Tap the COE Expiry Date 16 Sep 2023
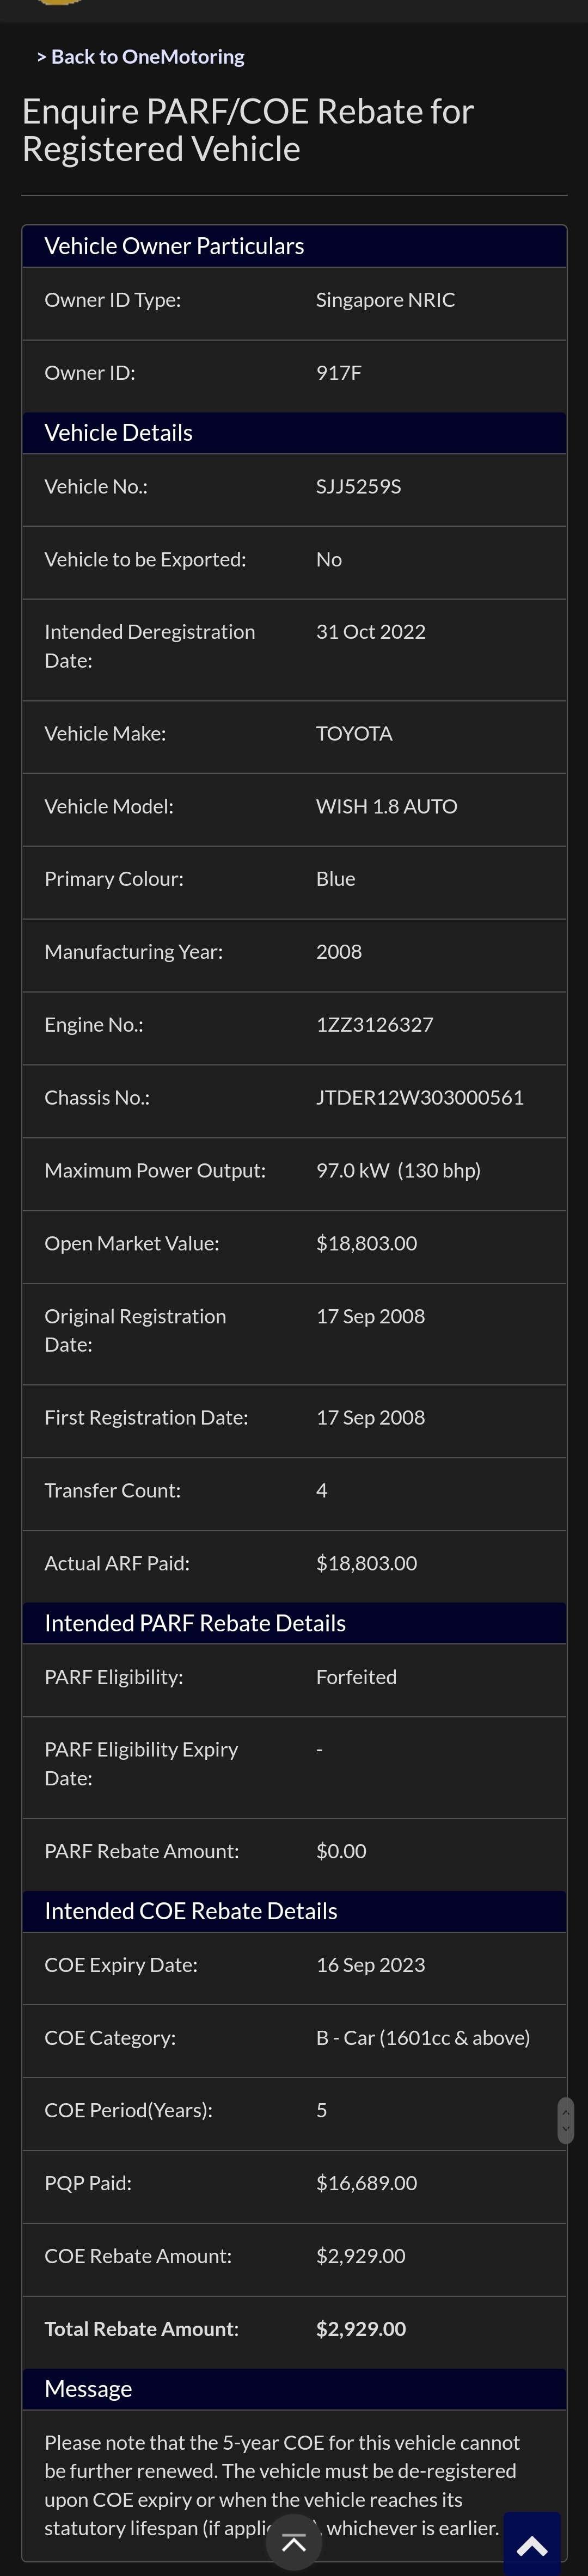The width and height of the screenshot is (588, 2576). pos(370,1965)
